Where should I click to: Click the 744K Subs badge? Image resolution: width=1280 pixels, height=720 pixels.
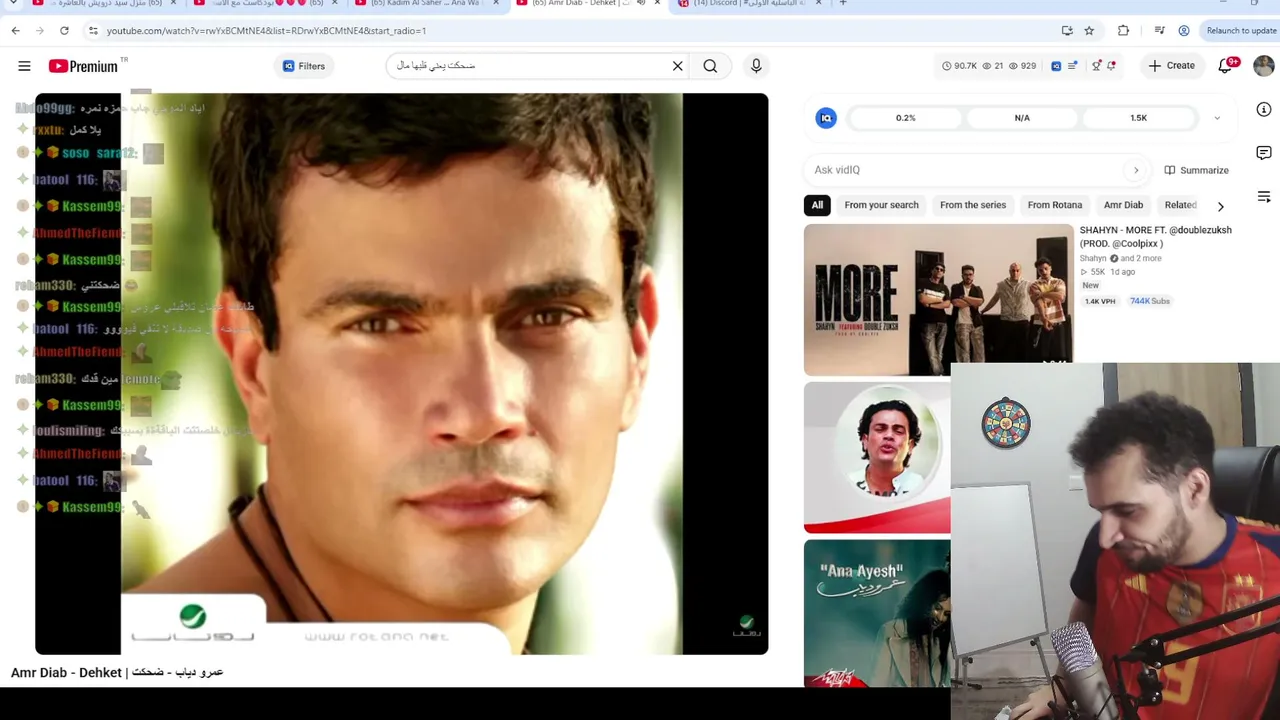[x=1149, y=301]
